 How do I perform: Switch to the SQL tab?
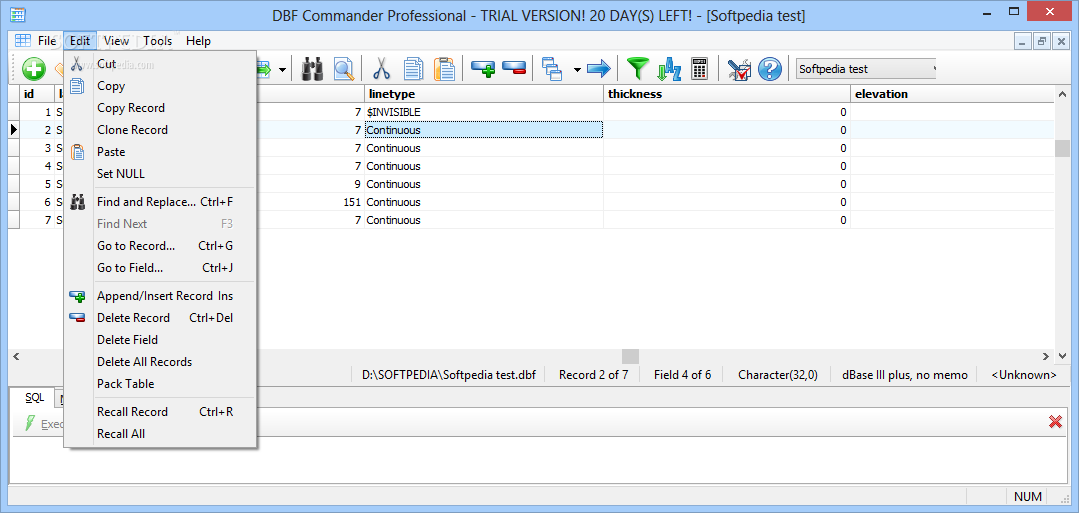[34, 398]
